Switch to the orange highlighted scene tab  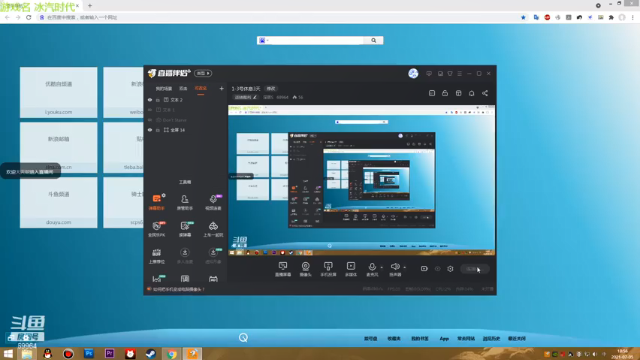point(200,89)
